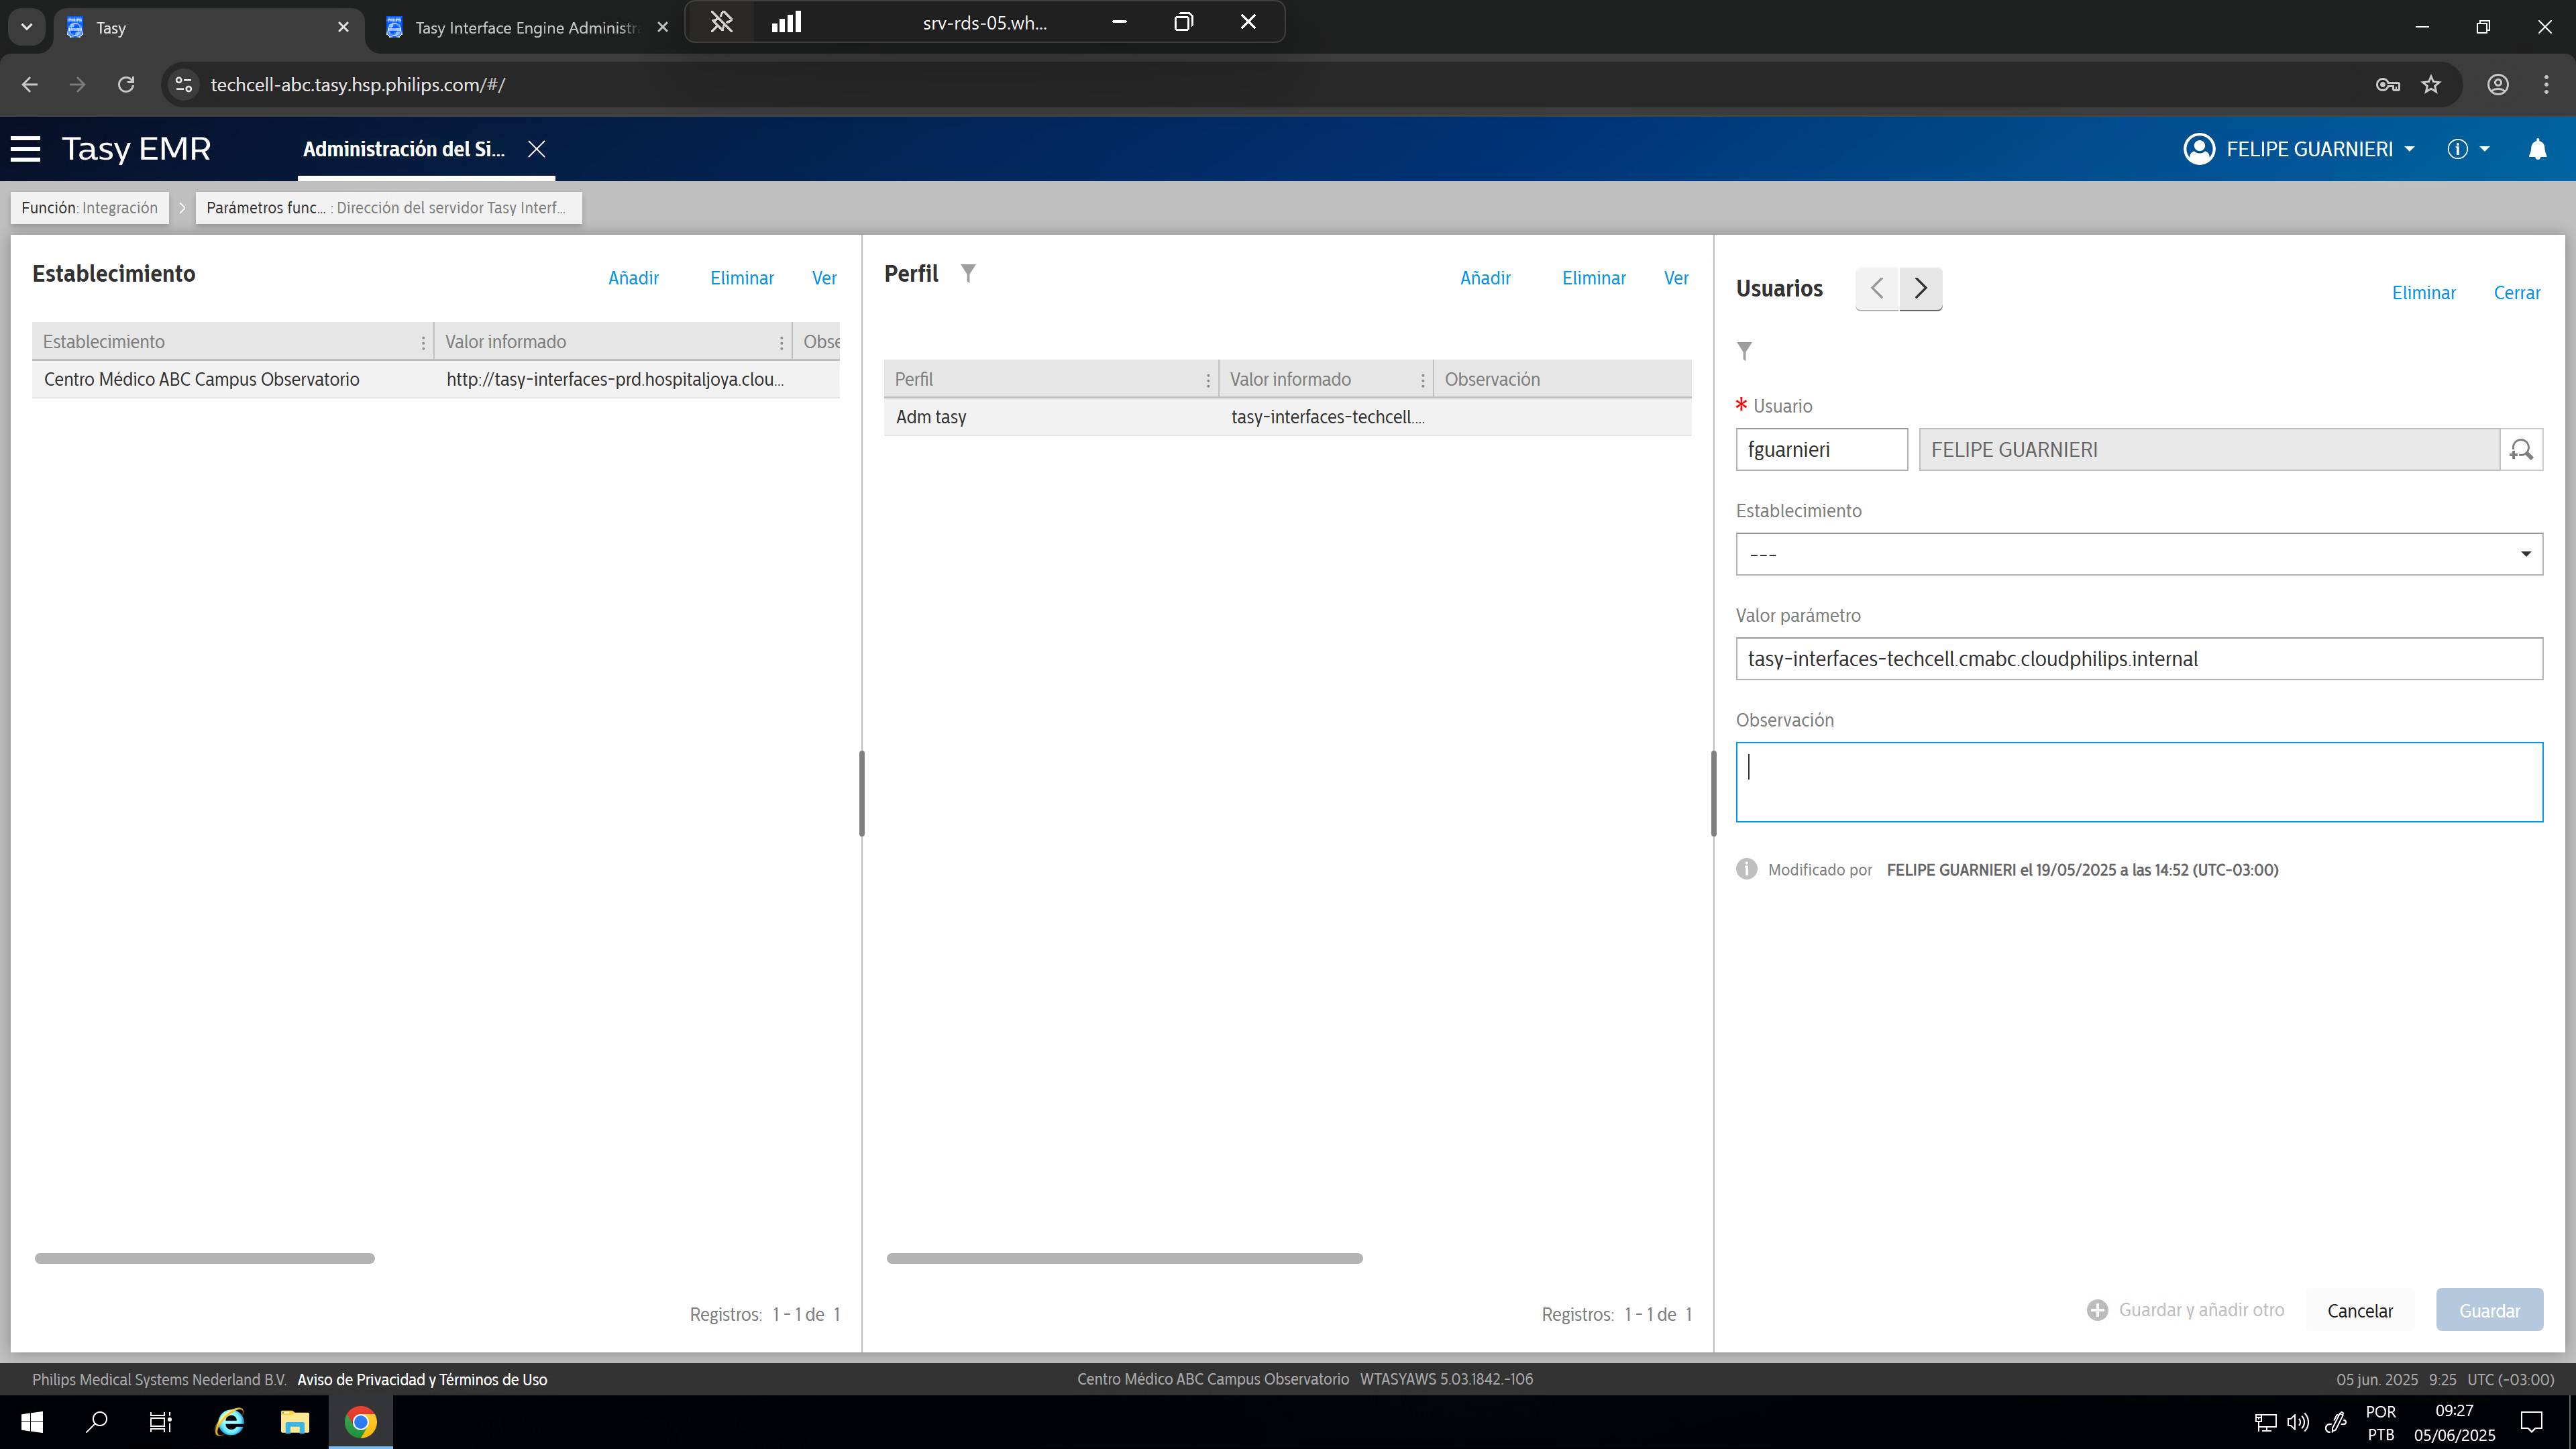Open Internet Explorer from the taskbar

tap(229, 1422)
